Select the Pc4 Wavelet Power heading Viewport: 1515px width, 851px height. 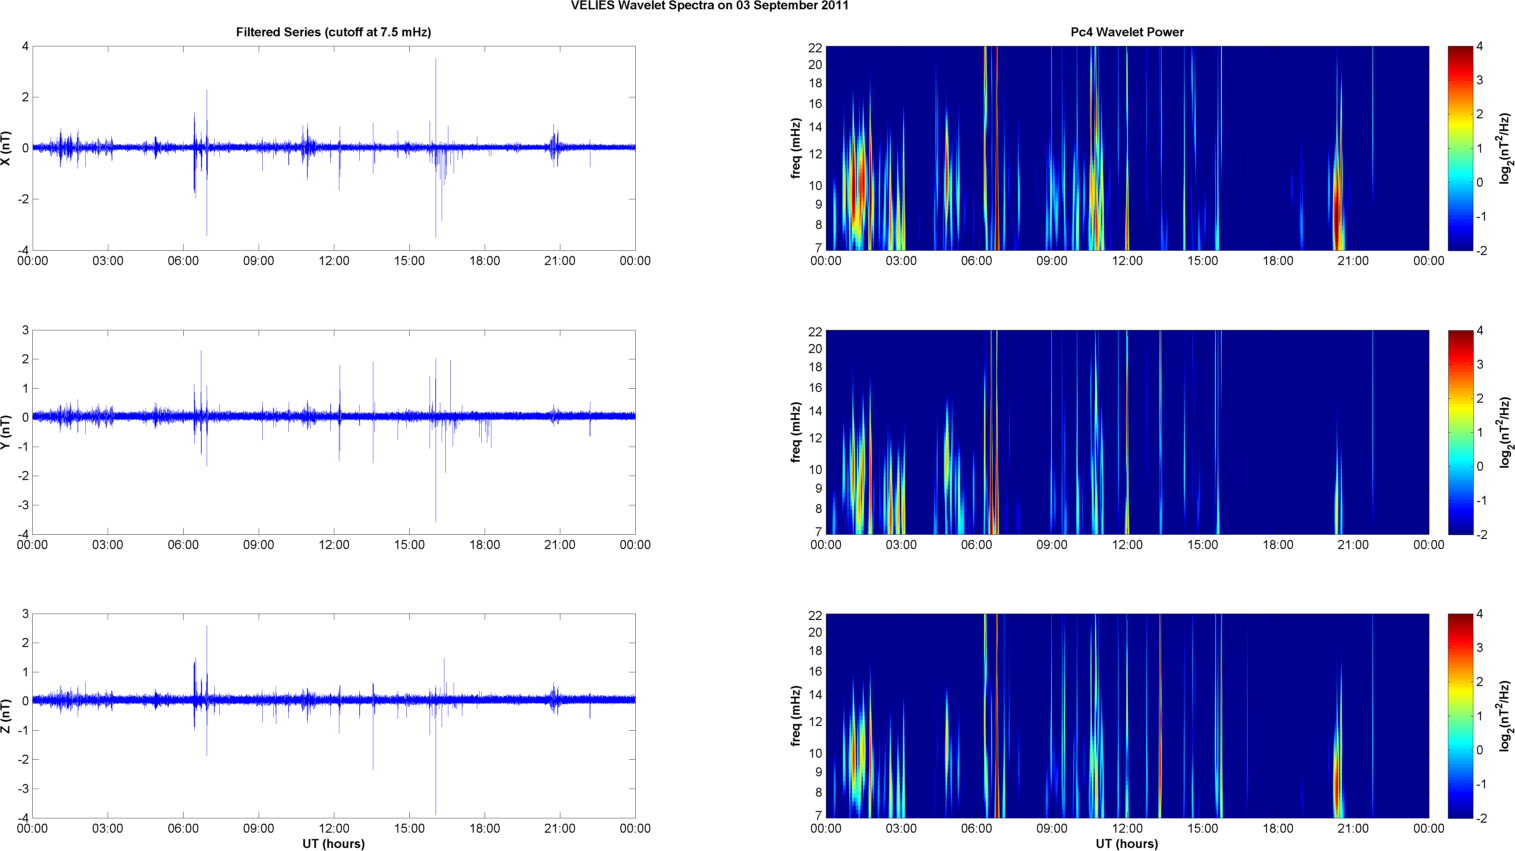click(x=1126, y=32)
